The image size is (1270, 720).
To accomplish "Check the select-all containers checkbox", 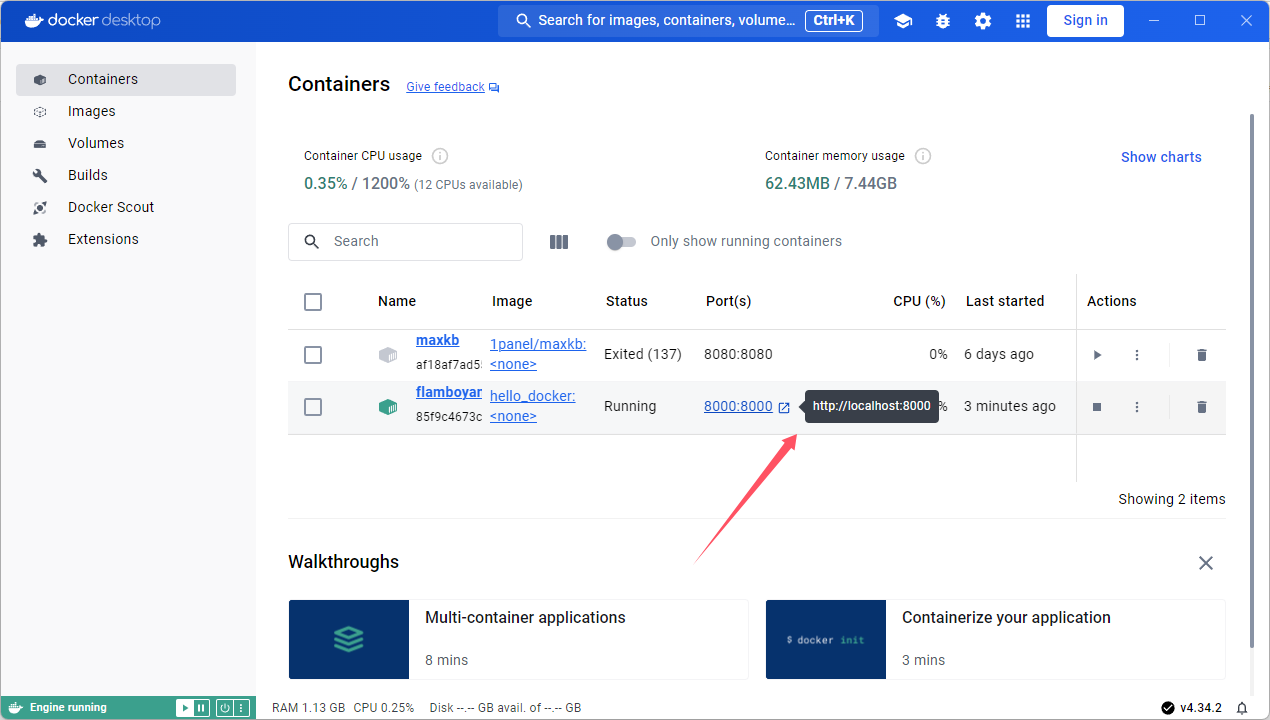I will click(x=313, y=302).
